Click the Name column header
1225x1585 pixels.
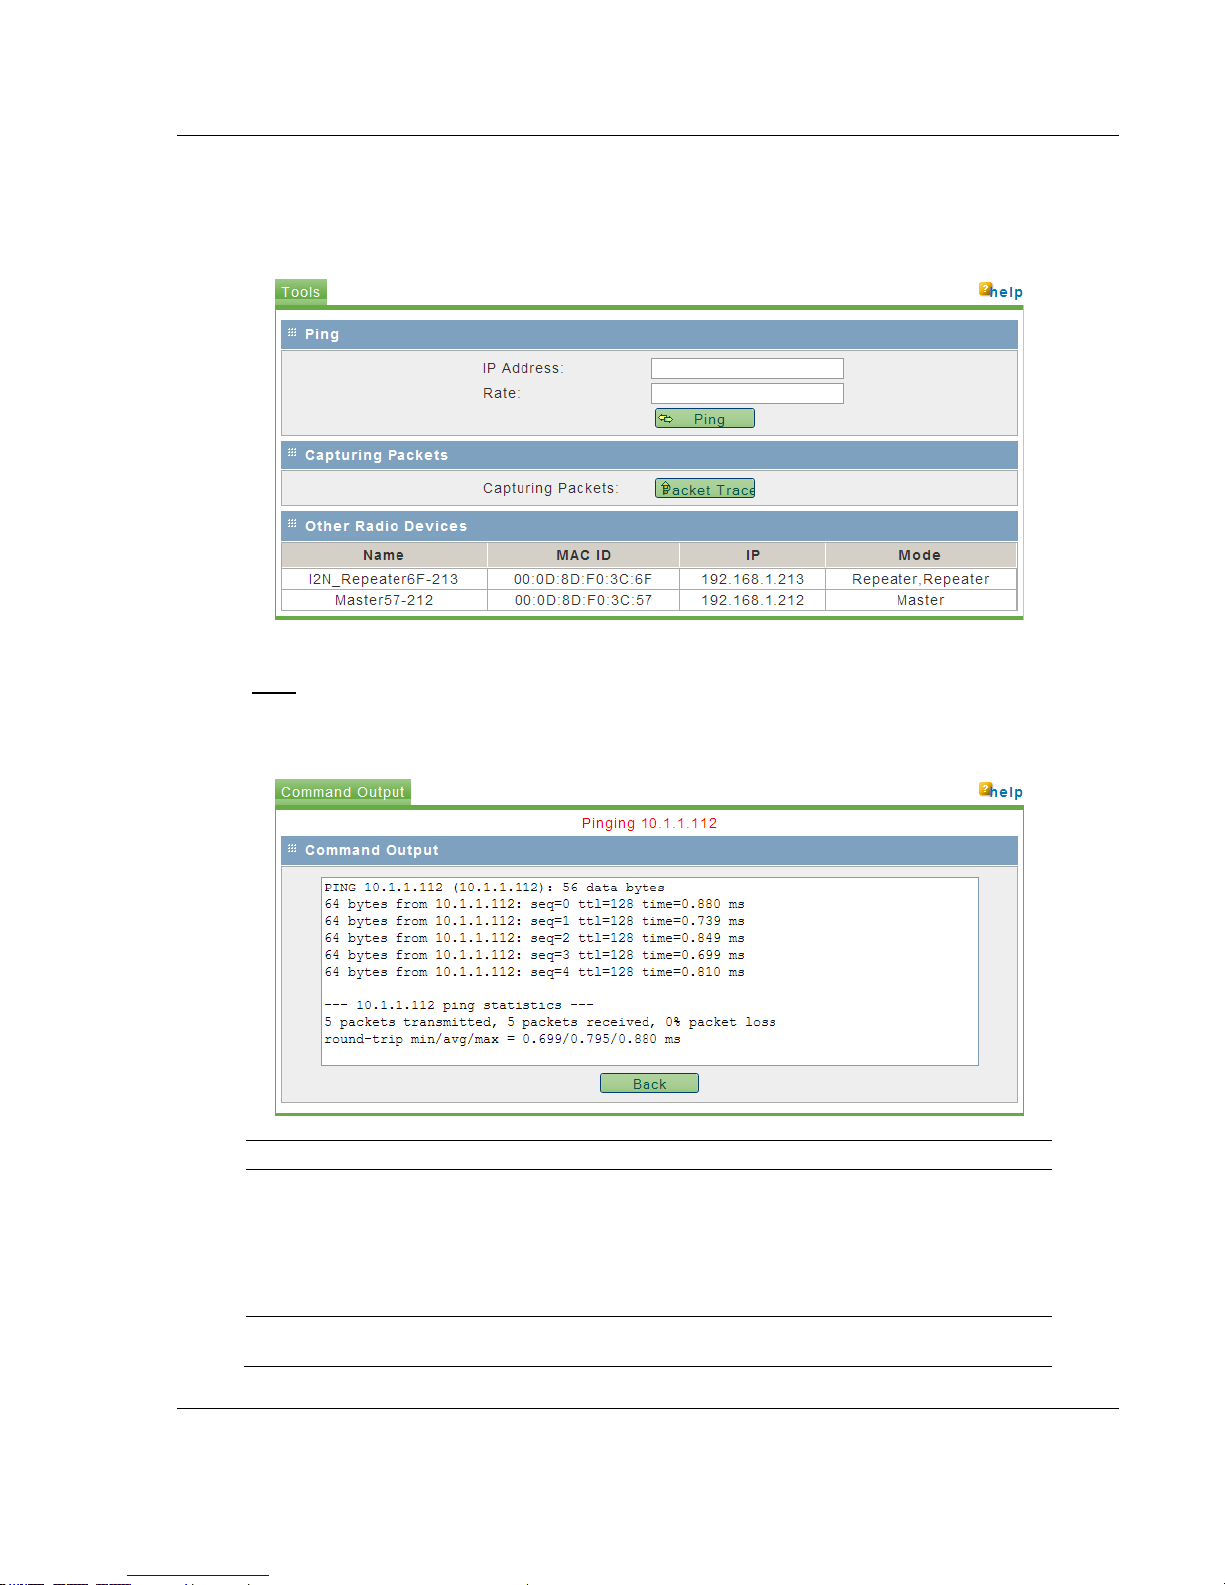(x=384, y=555)
